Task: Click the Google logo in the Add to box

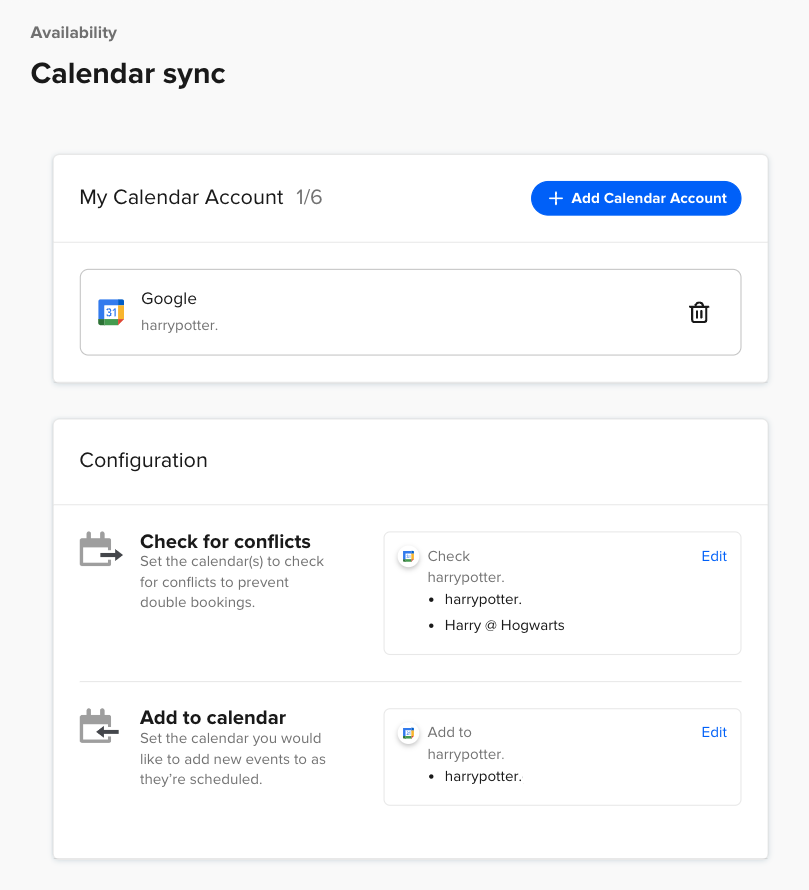Action: pyautogui.click(x=407, y=732)
